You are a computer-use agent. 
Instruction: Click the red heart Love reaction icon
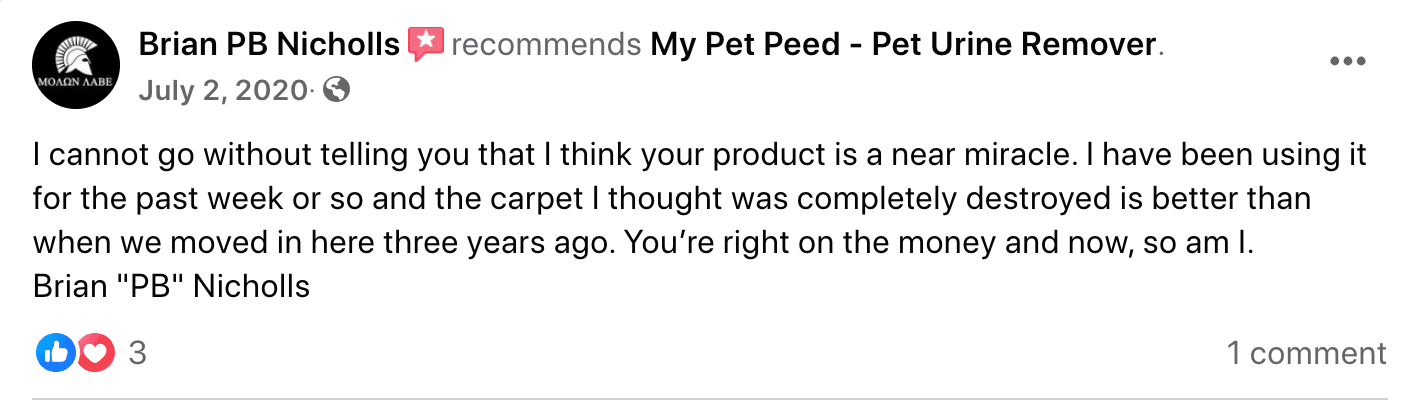(x=94, y=353)
